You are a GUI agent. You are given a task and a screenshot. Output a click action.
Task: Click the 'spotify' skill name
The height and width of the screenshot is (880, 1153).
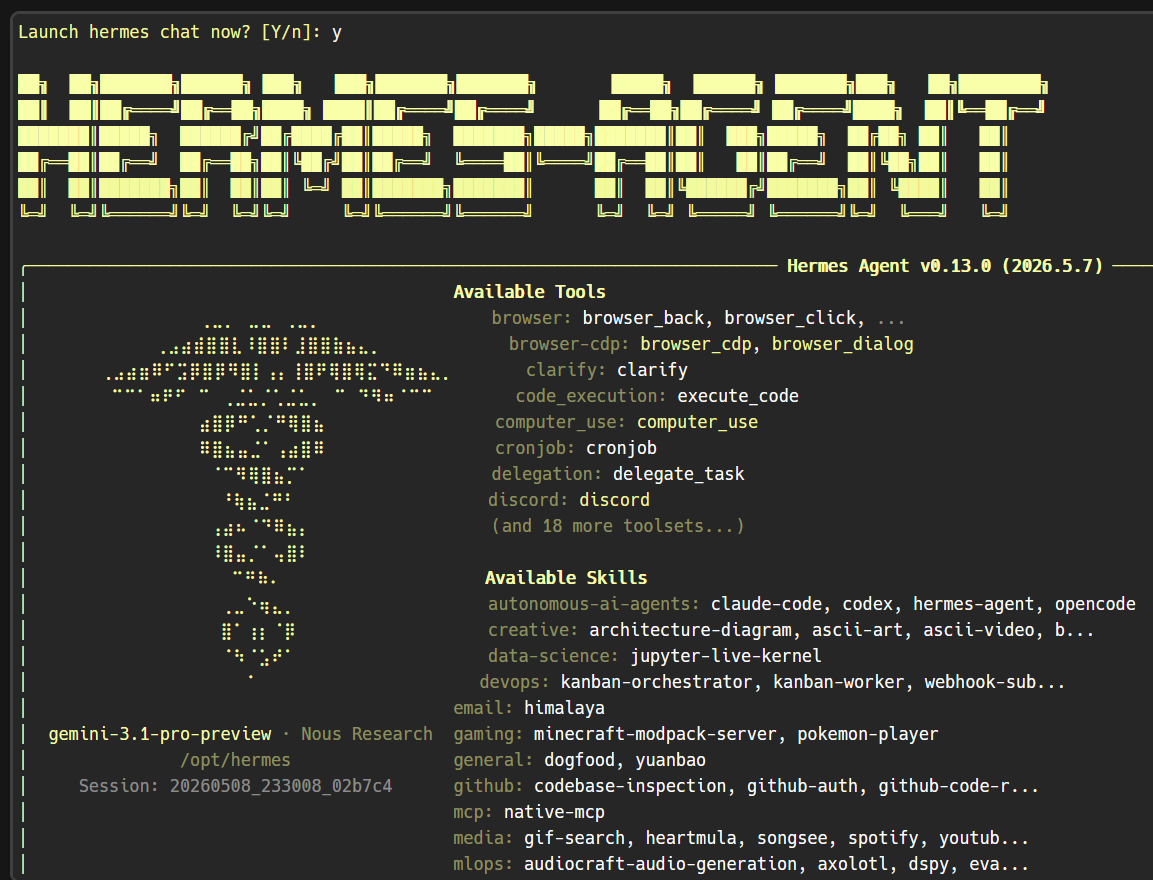tap(883, 838)
